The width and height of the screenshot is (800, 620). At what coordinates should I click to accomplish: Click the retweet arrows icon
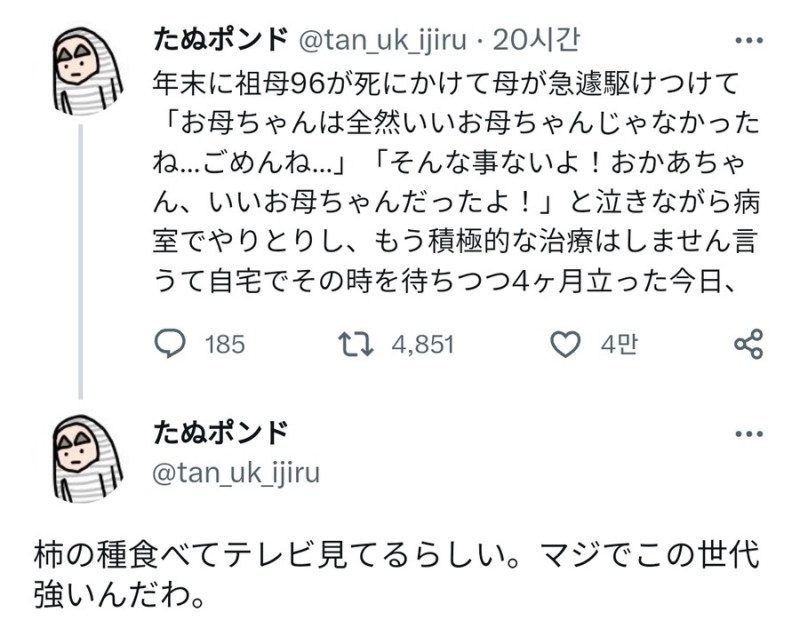[x=357, y=344]
